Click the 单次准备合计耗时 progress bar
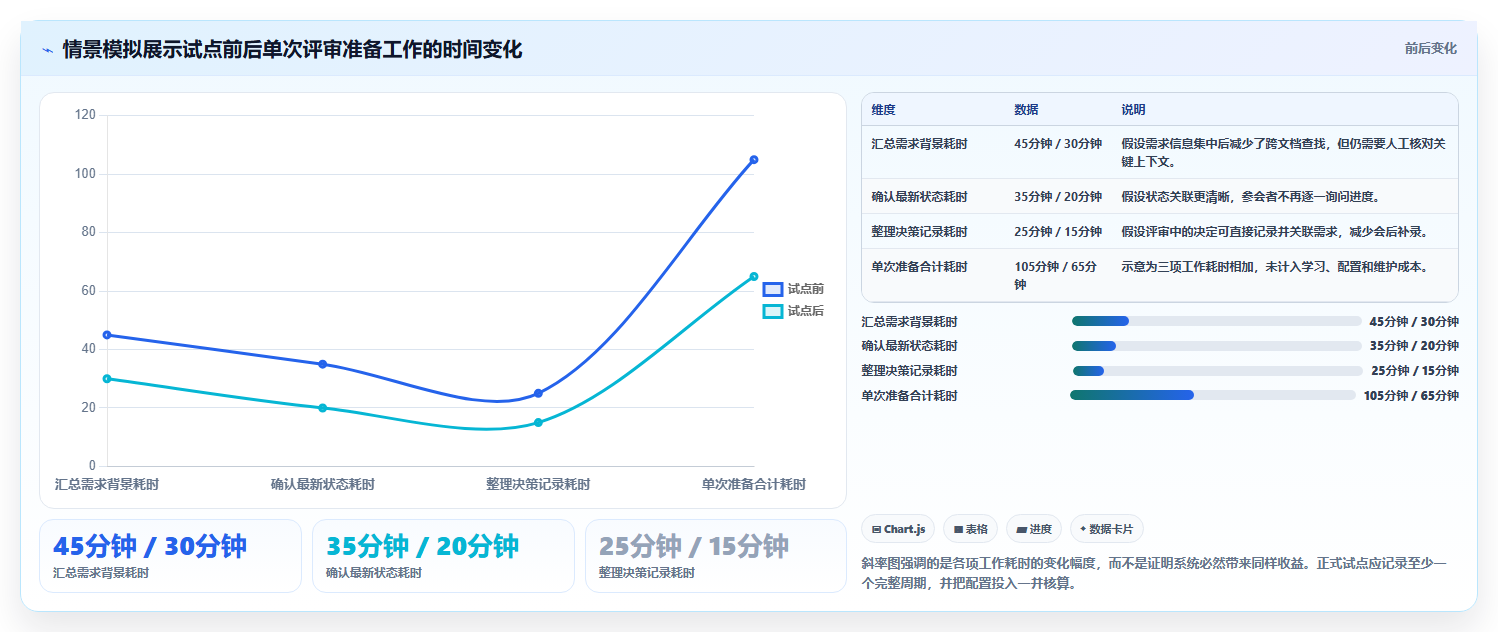This screenshot has width=1498, height=632. pos(1212,395)
